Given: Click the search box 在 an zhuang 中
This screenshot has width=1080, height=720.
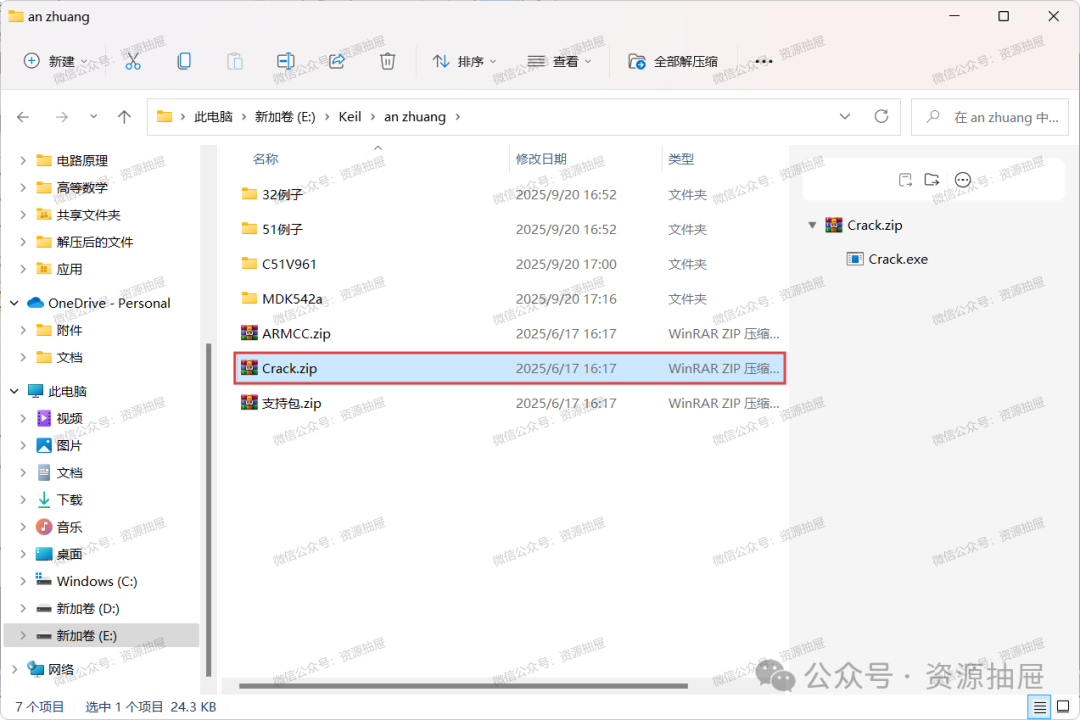Looking at the screenshot, I should coord(990,117).
